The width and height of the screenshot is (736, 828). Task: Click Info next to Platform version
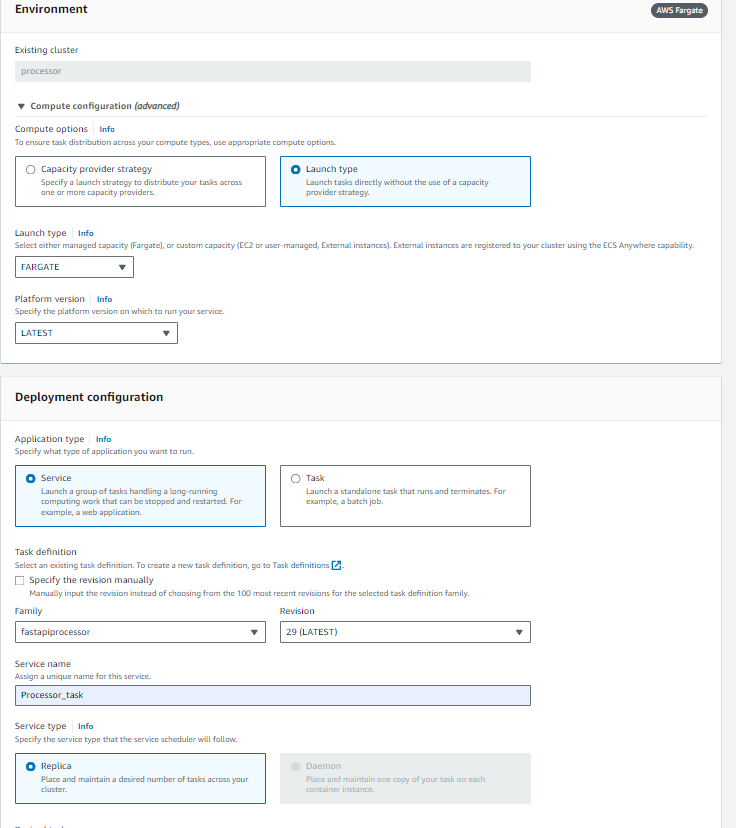click(x=104, y=298)
